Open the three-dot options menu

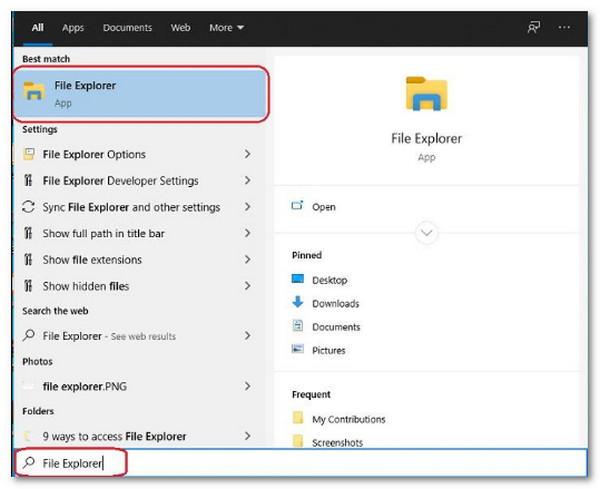(x=564, y=27)
